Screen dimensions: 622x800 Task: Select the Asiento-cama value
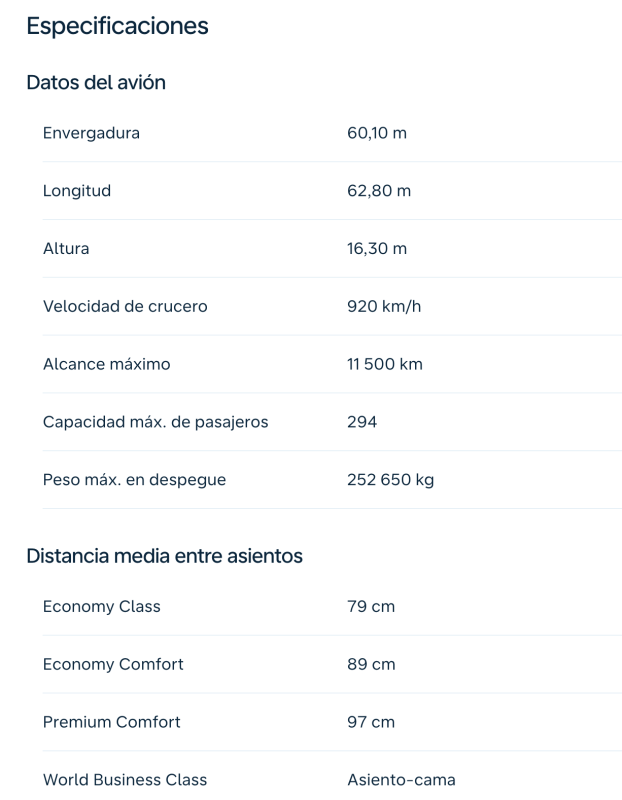(401, 780)
